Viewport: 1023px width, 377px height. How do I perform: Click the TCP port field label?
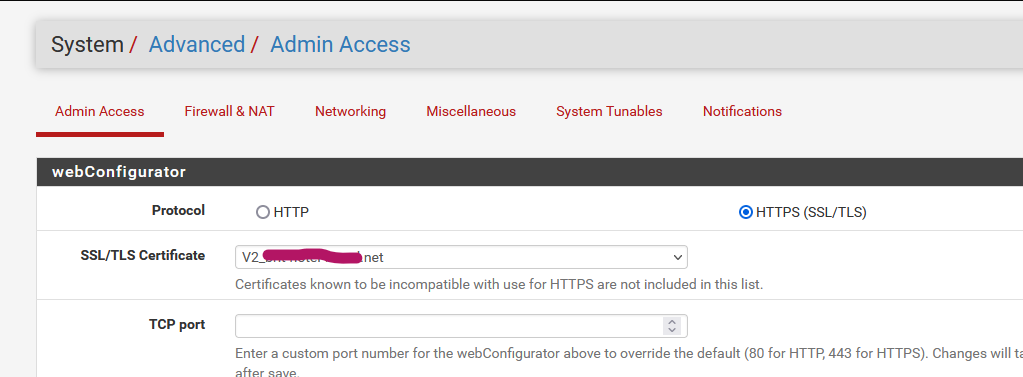tap(177, 324)
